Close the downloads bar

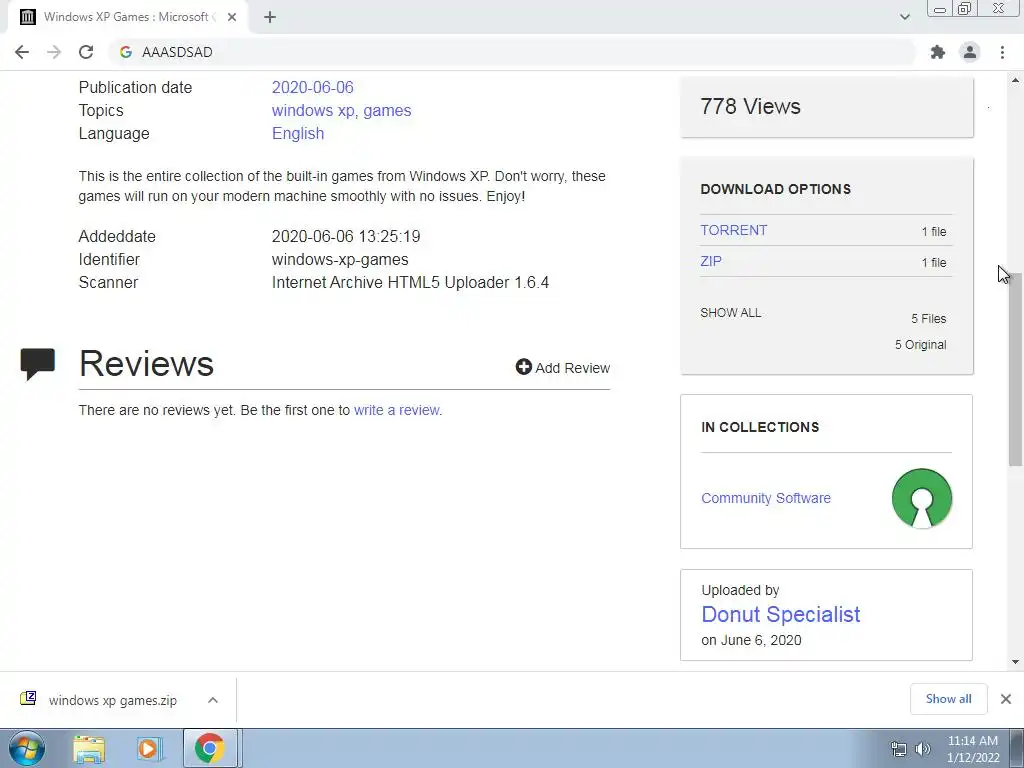point(1006,699)
